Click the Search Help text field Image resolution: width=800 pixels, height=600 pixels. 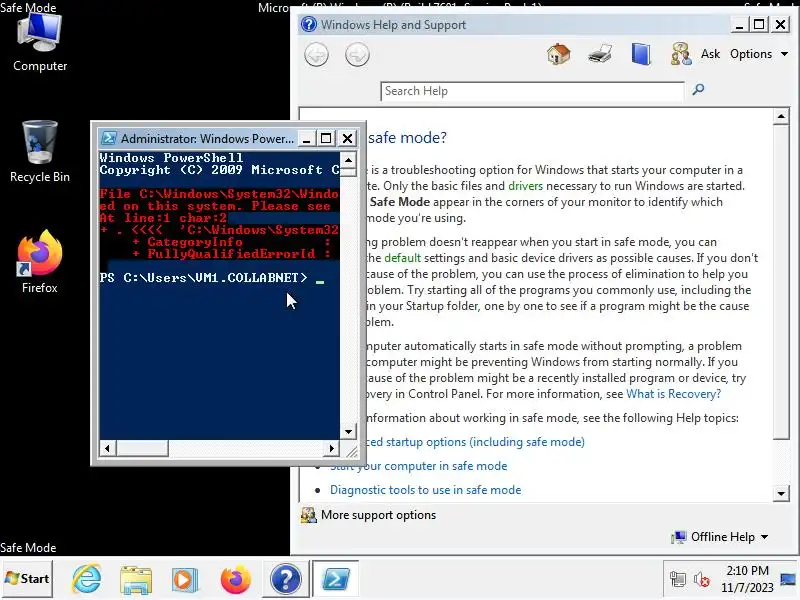(x=532, y=91)
